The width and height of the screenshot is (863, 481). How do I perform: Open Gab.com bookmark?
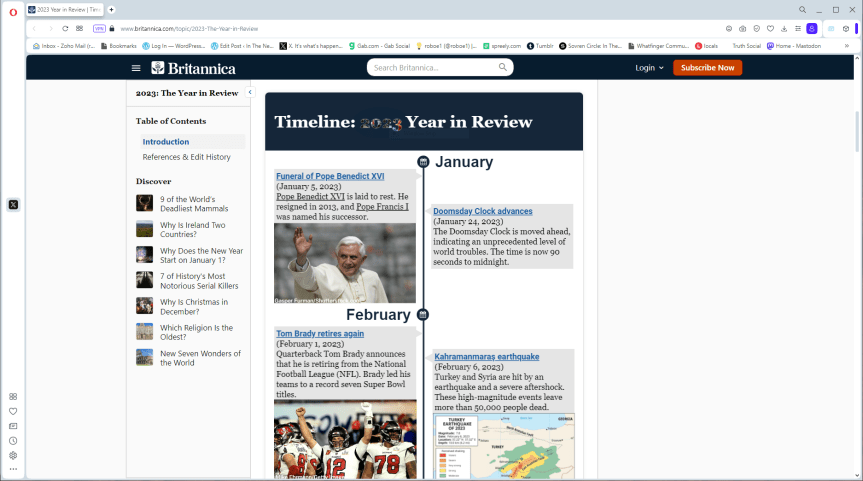click(x=379, y=46)
